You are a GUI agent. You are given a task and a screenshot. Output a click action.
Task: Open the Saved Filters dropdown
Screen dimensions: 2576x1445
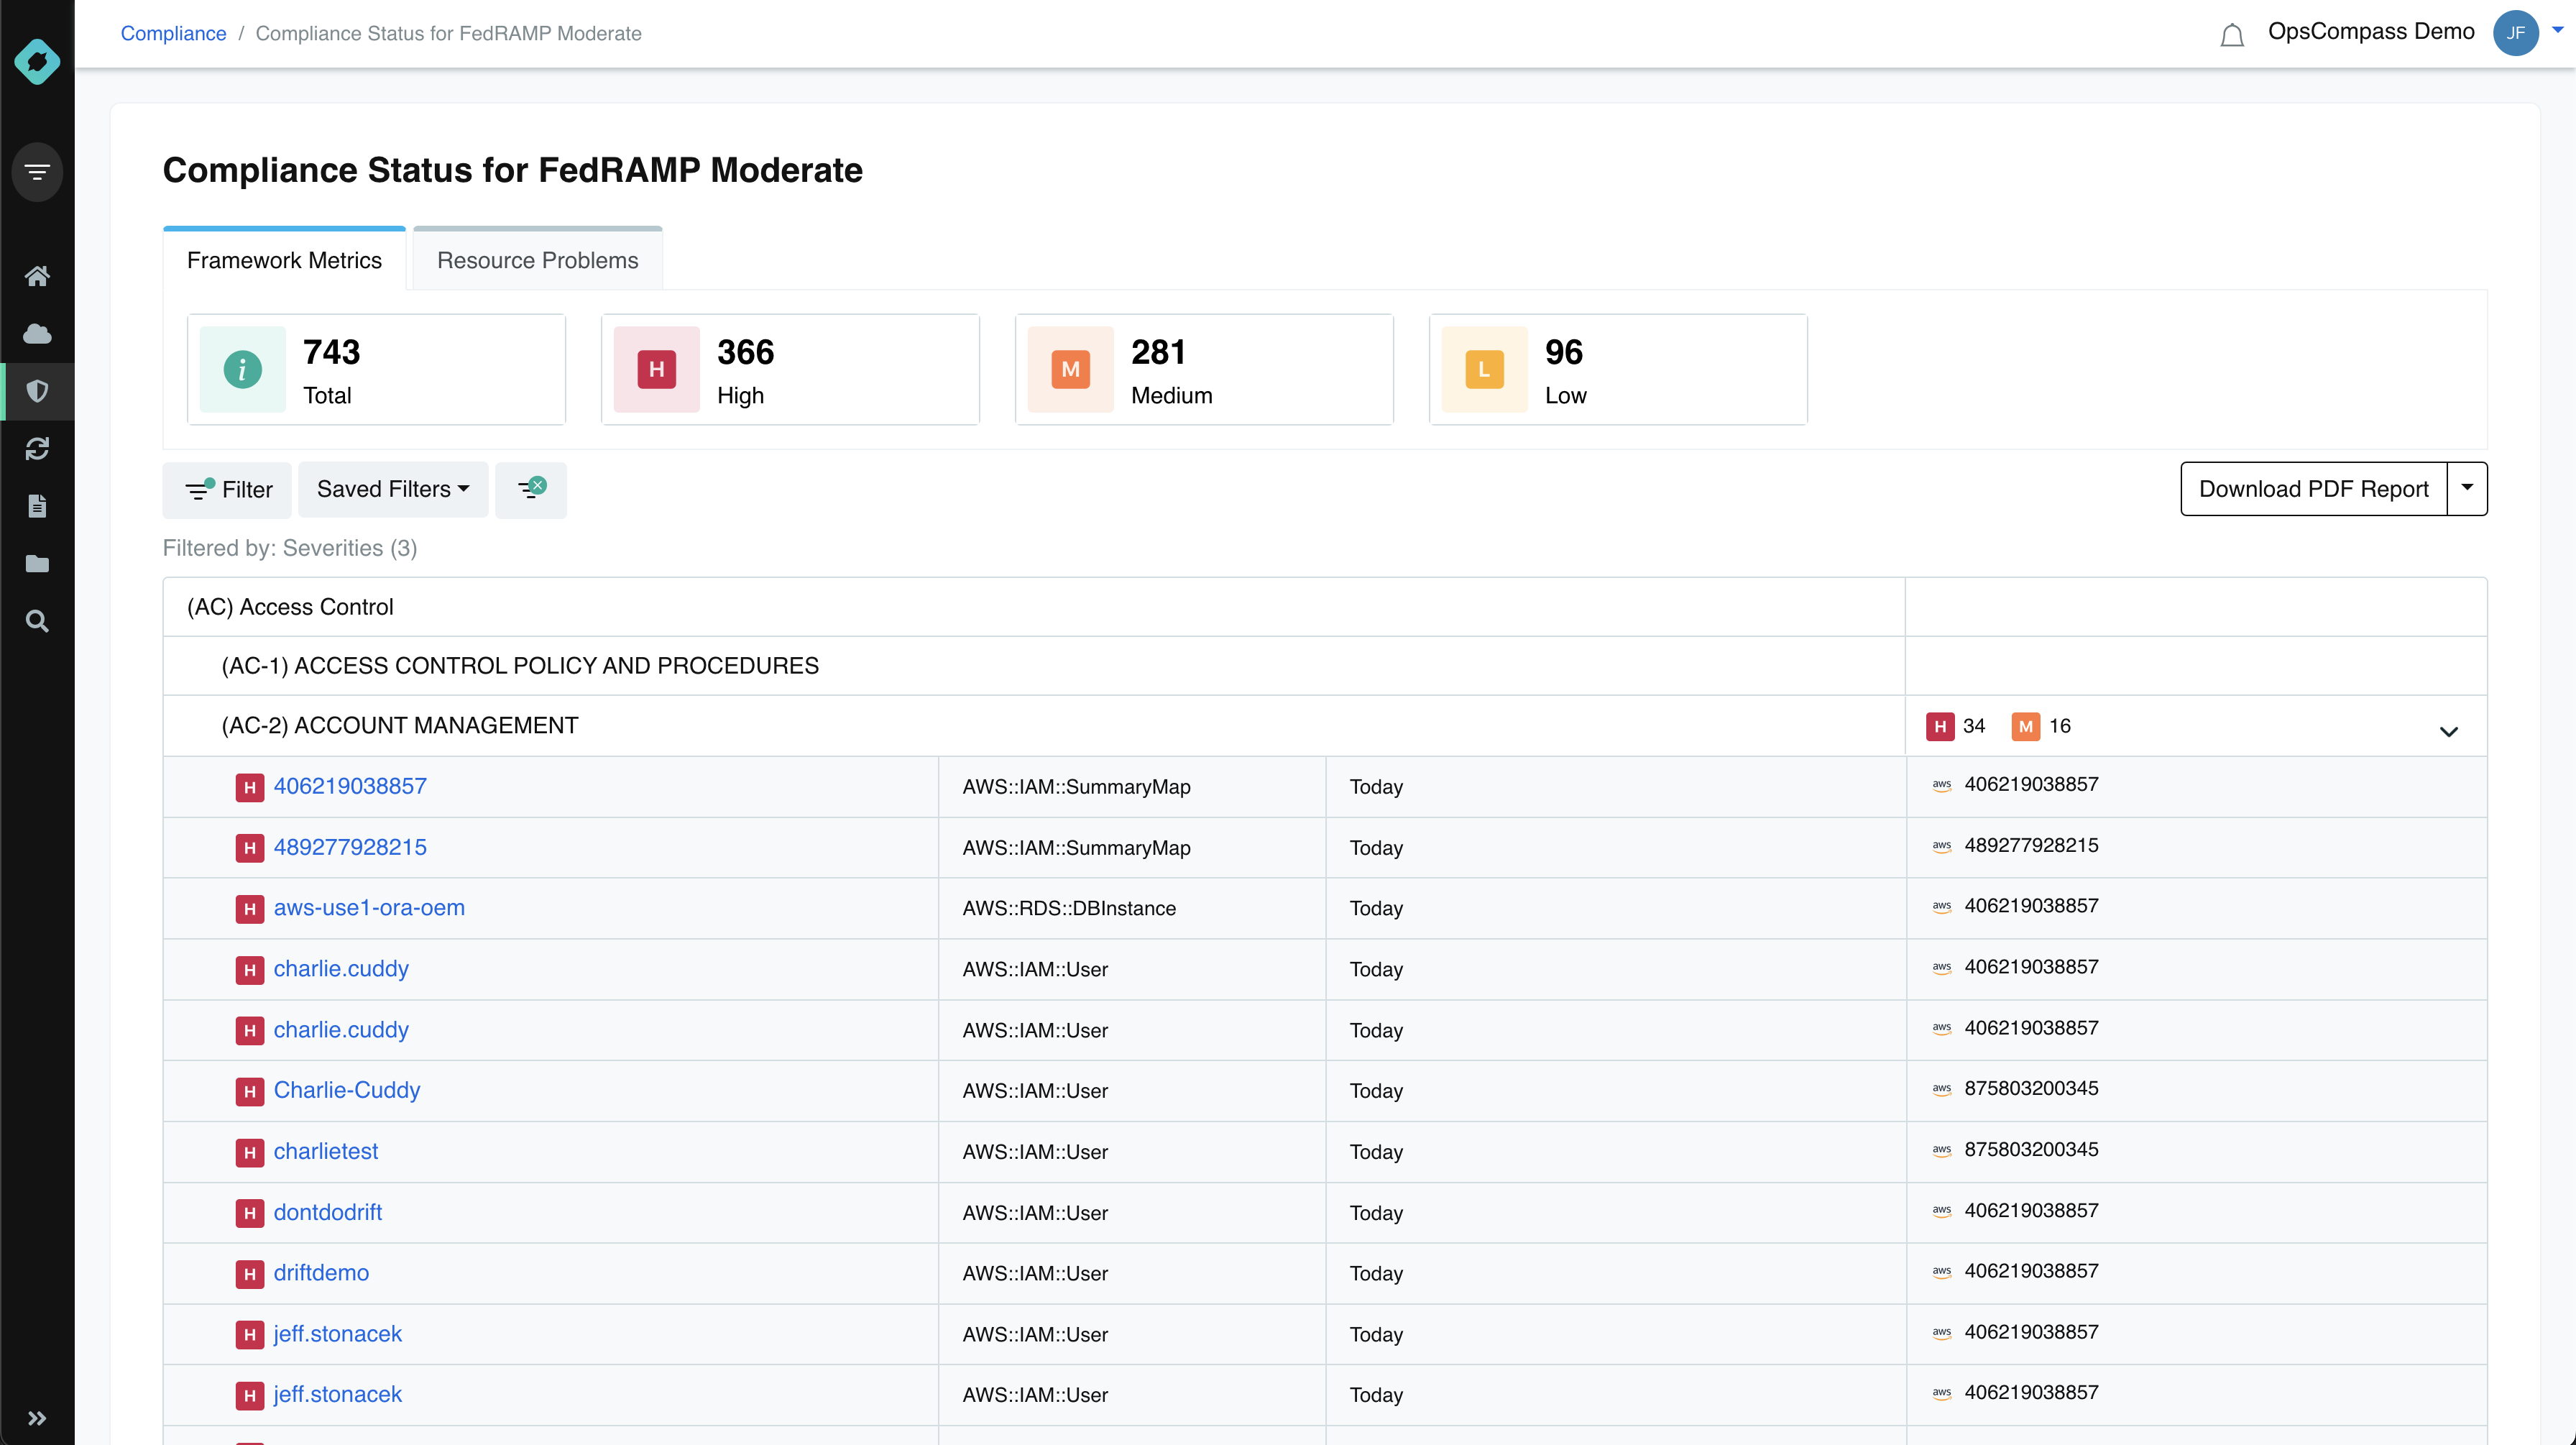pyautogui.click(x=393, y=489)
